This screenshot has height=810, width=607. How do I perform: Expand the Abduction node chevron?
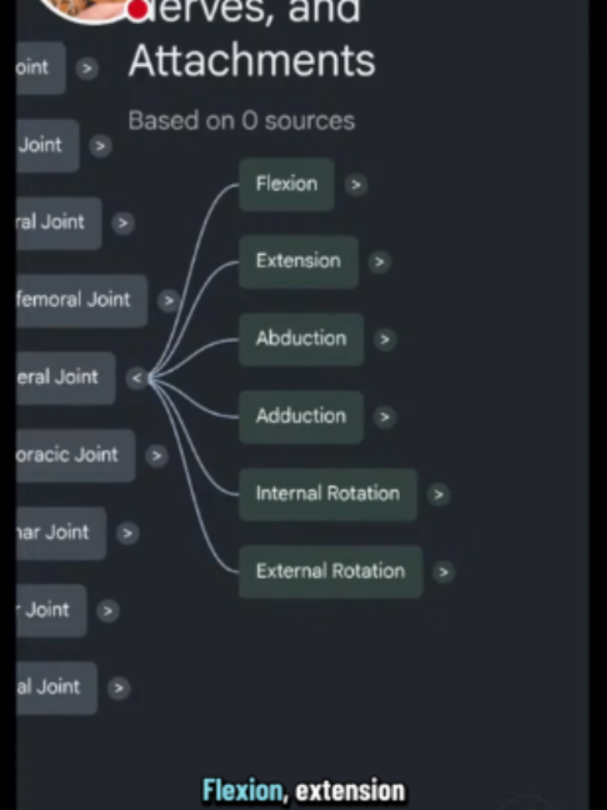click(x=385, y=339)
